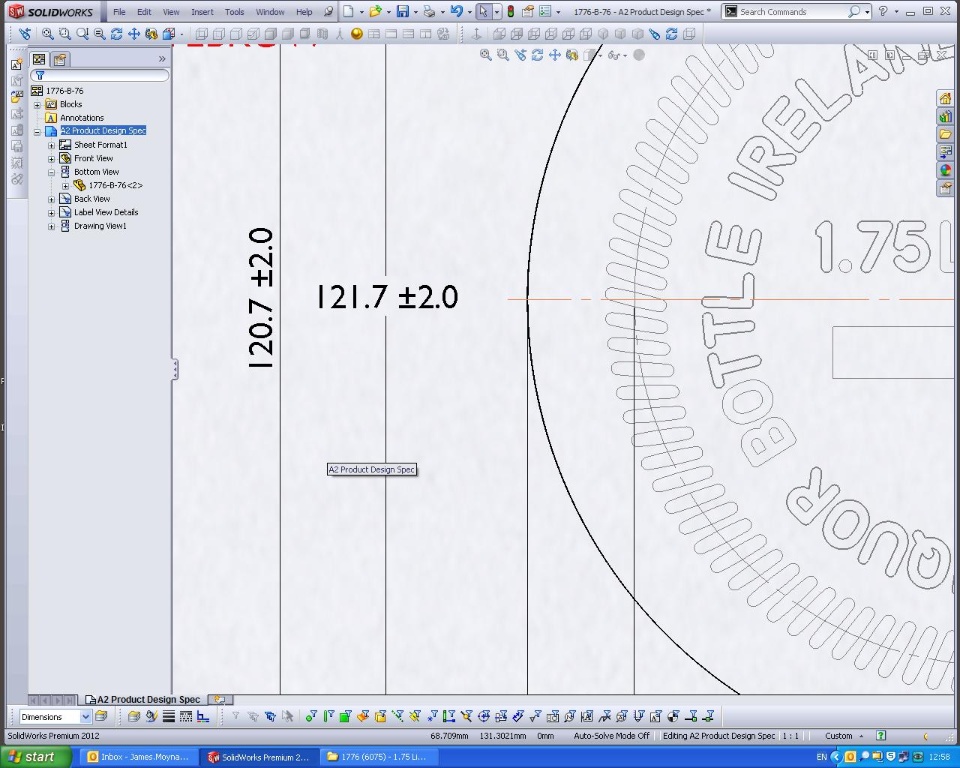
Task: Click the line thickness icon
Action: point(168,716)
